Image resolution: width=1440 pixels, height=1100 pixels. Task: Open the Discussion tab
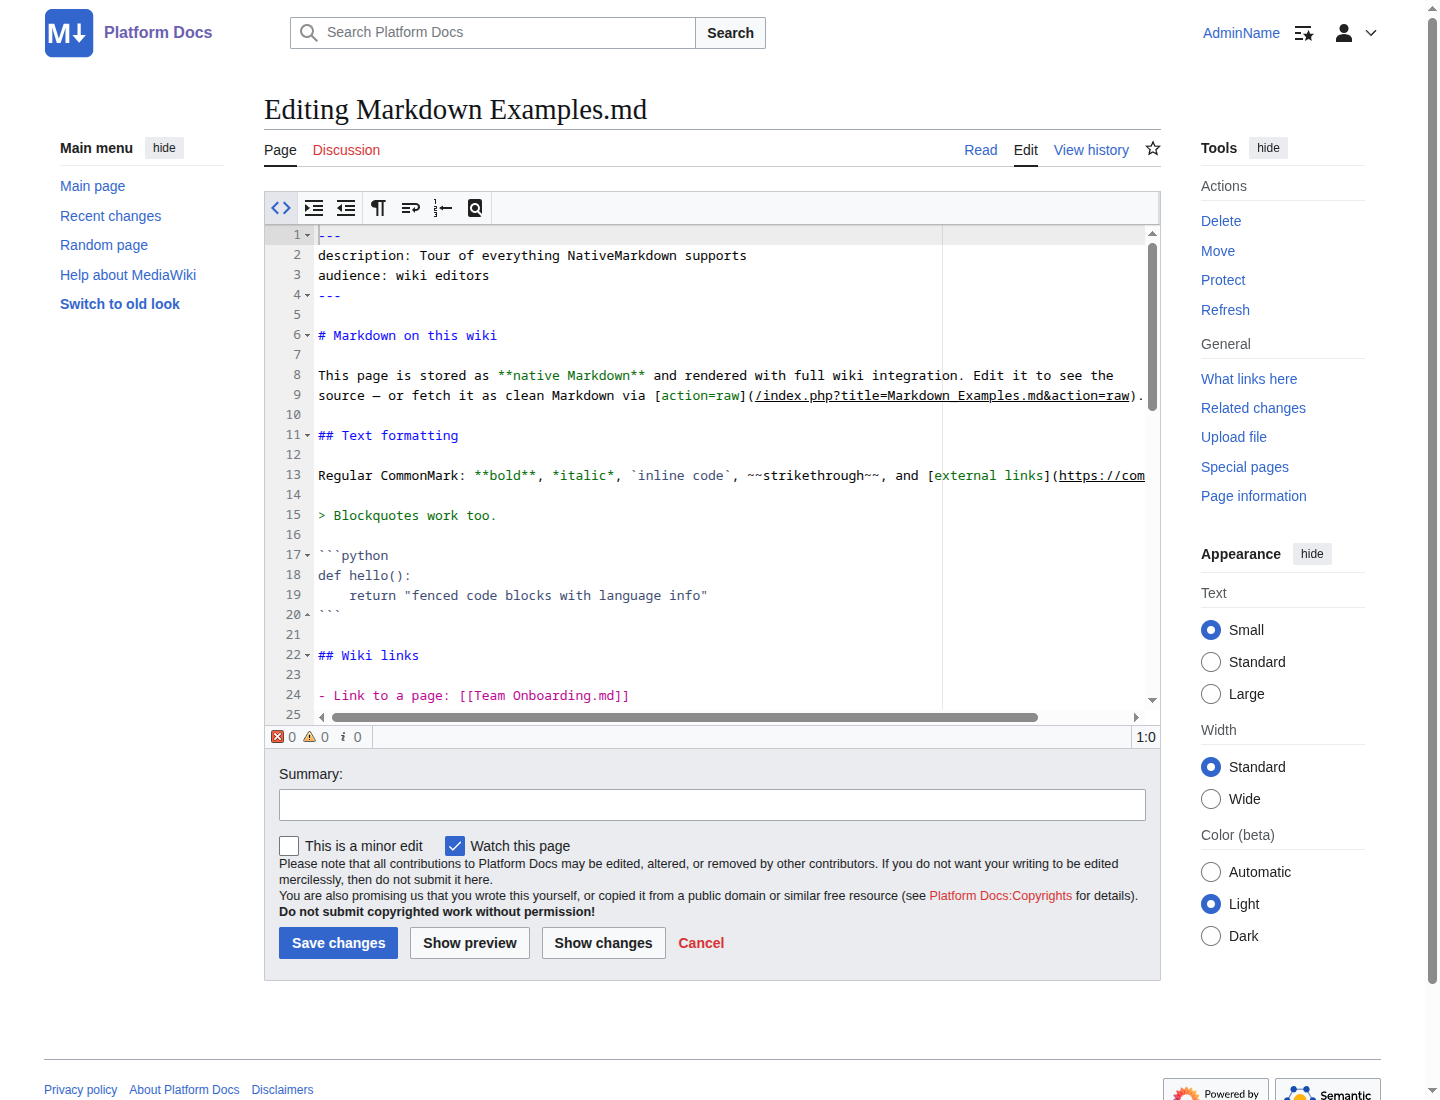tap(346, 150)
